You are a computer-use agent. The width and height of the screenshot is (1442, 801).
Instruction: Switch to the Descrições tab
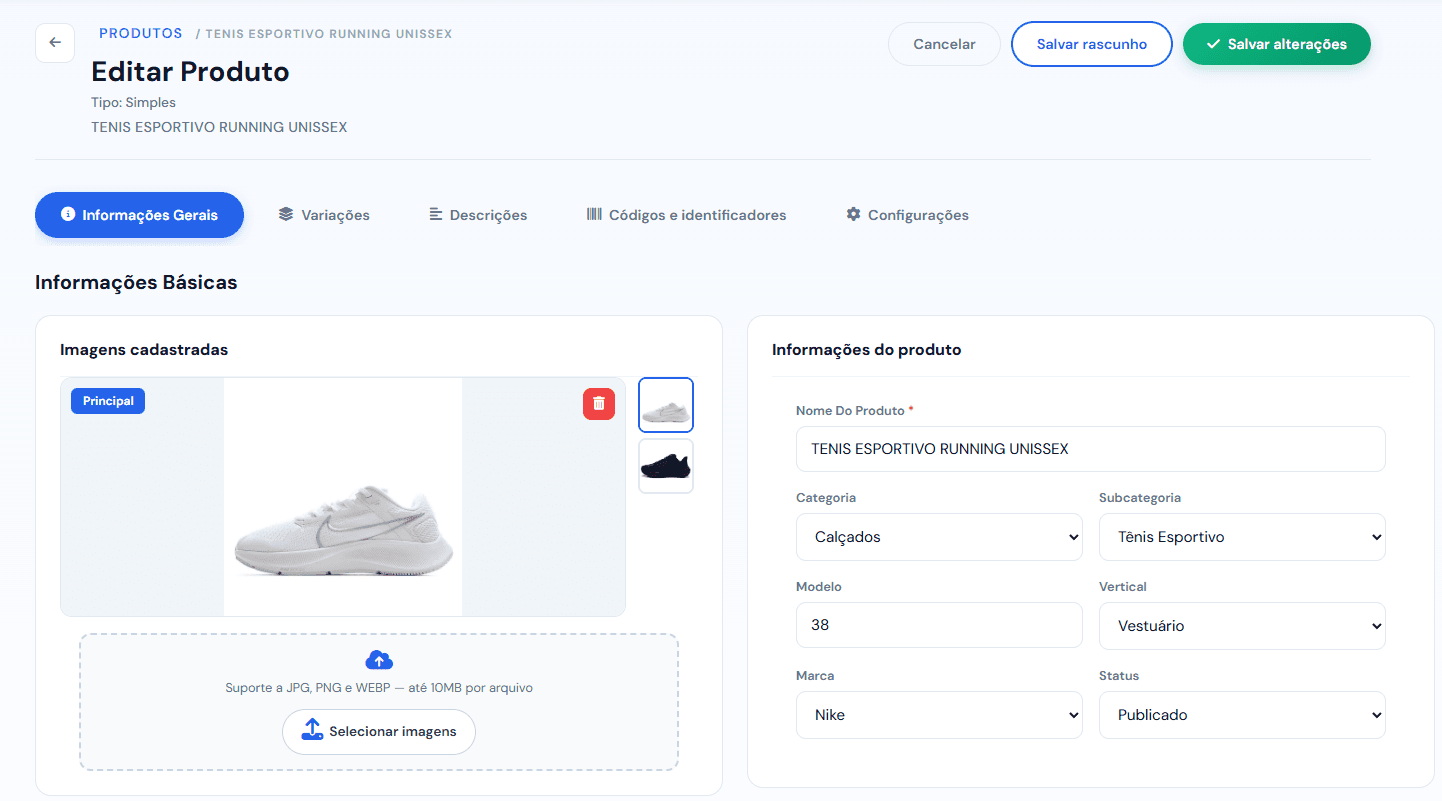[478, 214]
